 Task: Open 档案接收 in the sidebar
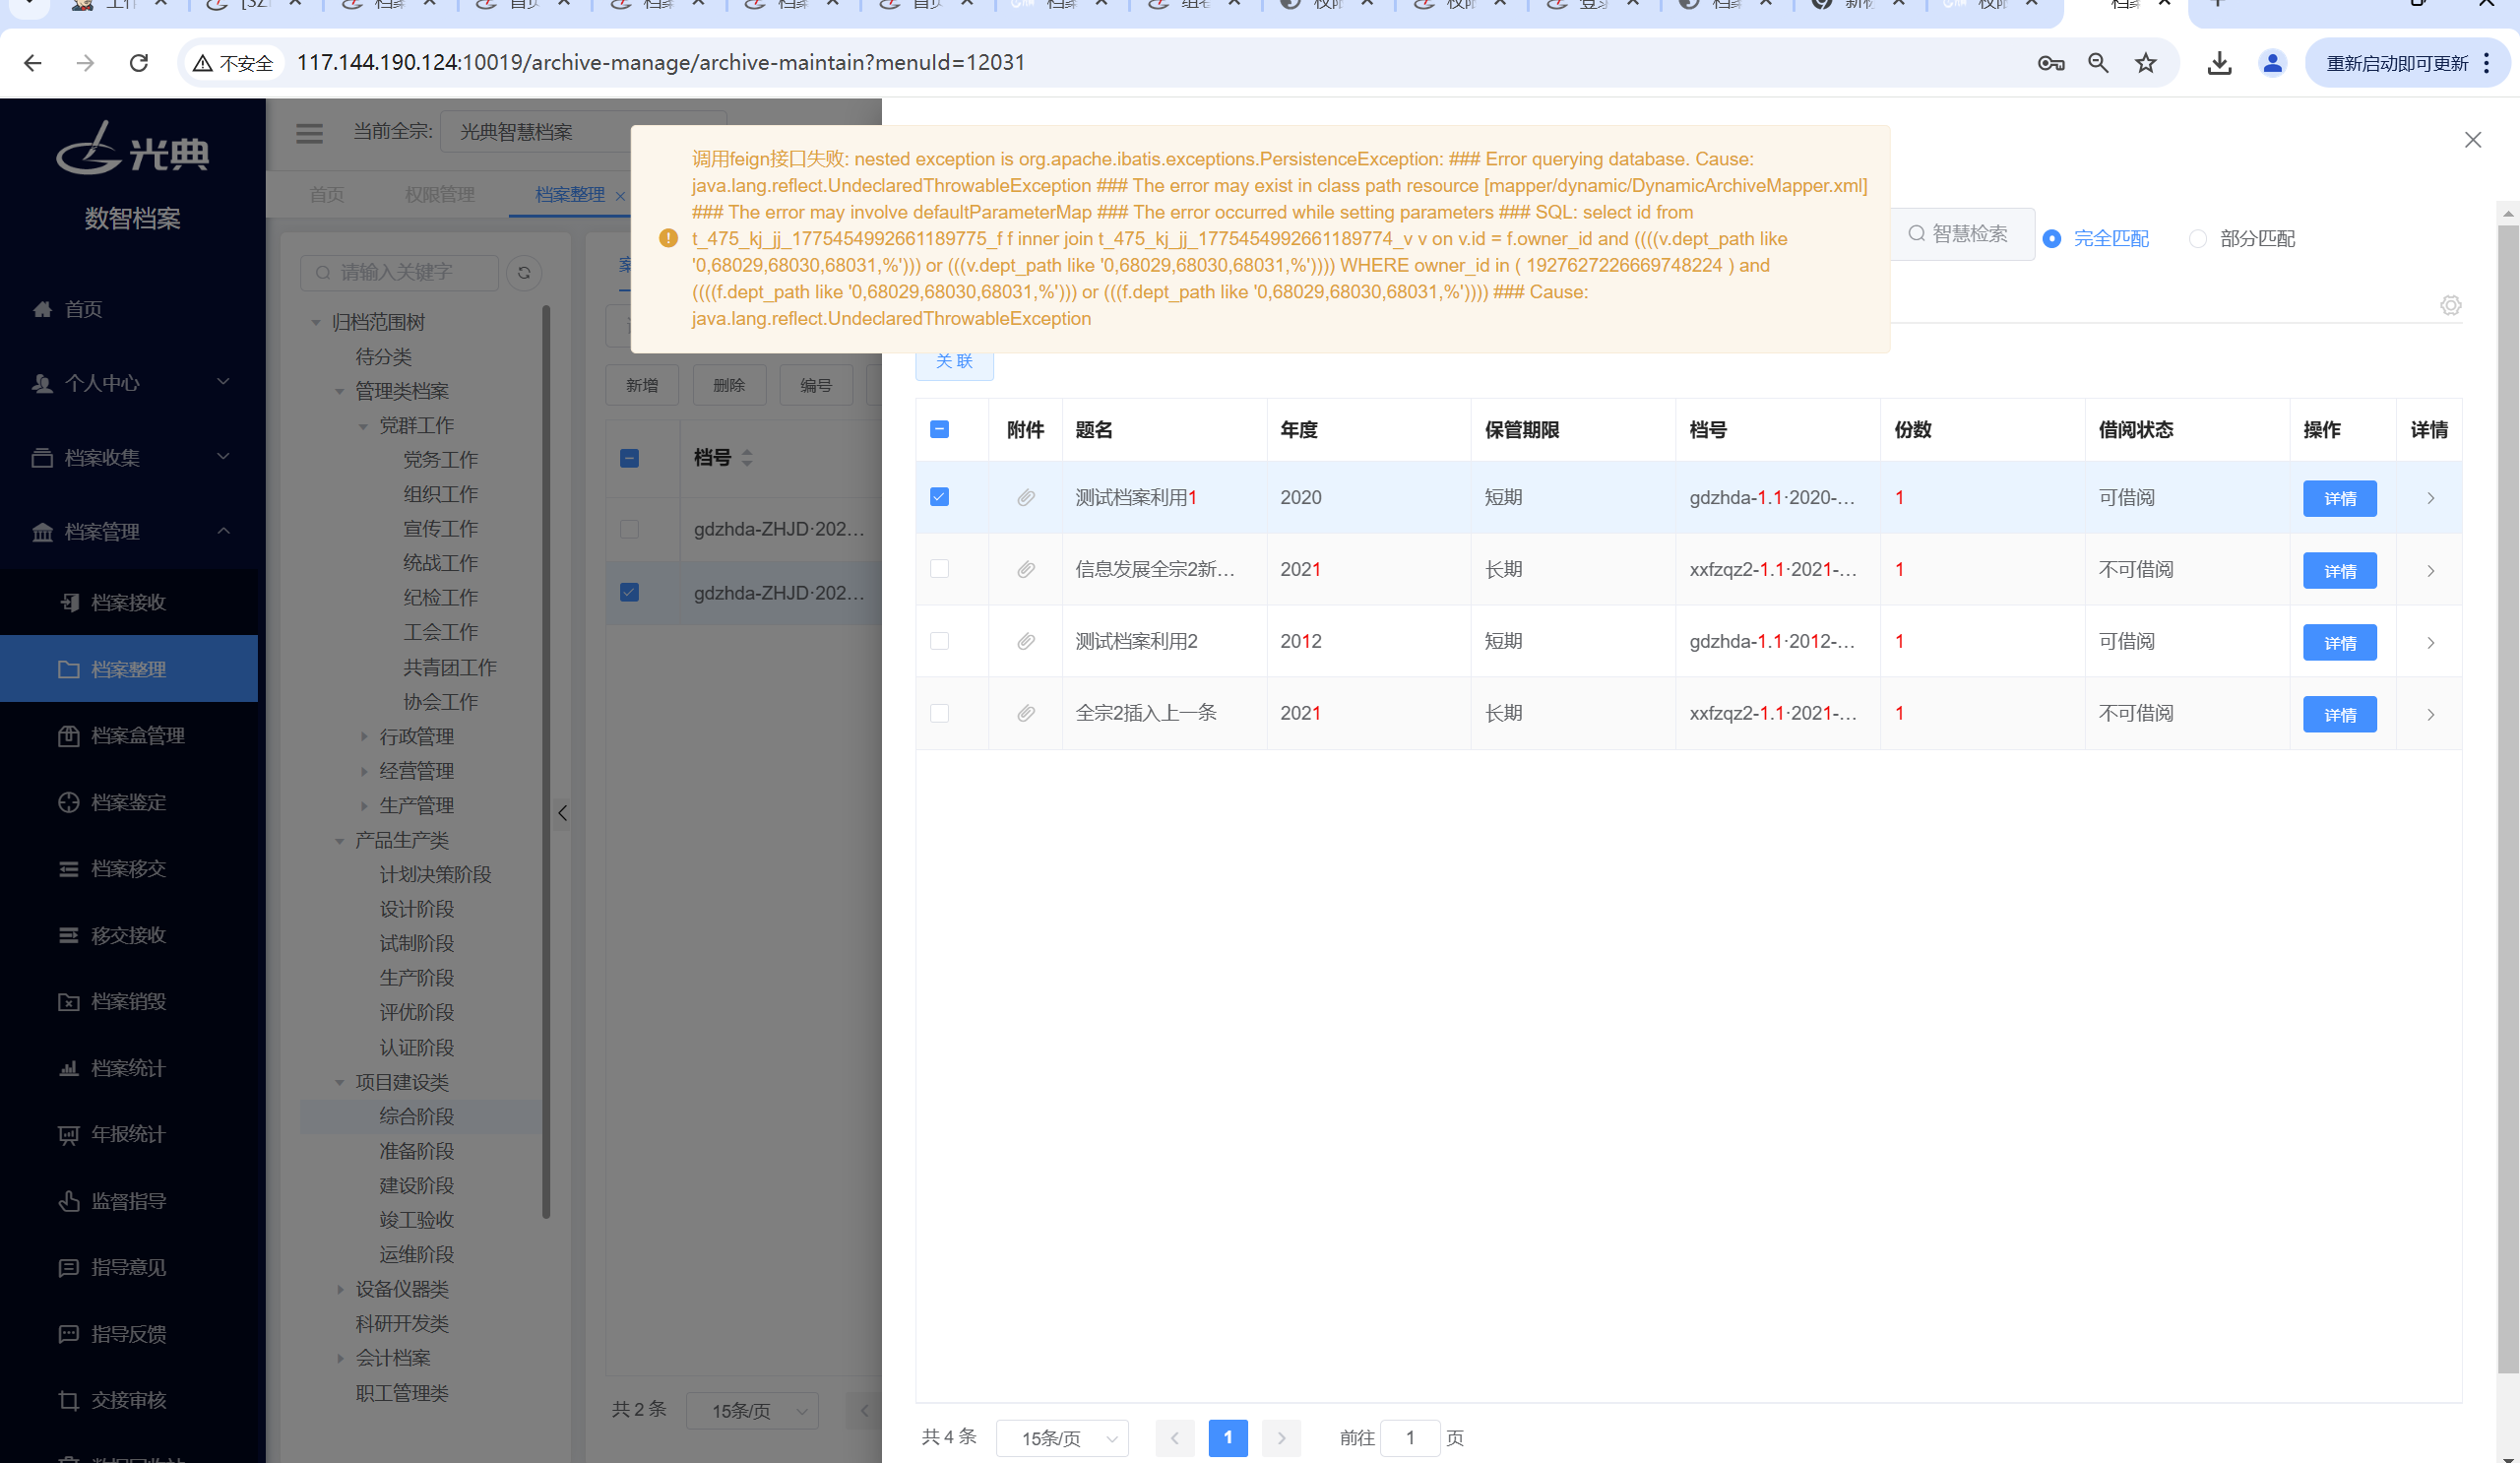pos(128,602)
